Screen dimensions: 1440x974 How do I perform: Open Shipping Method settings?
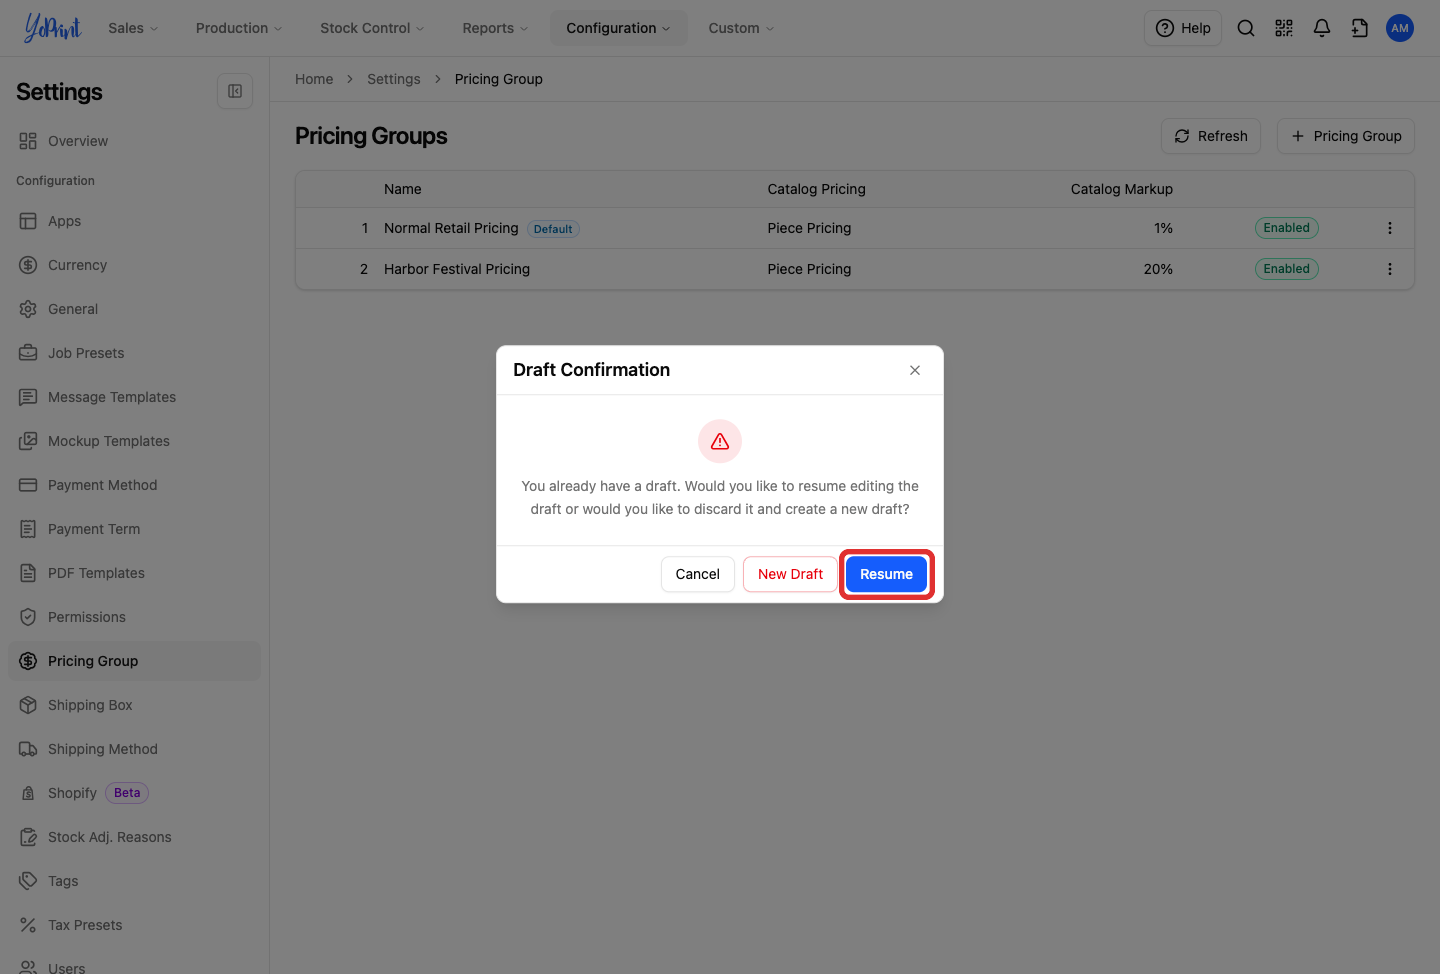[134, 749]
